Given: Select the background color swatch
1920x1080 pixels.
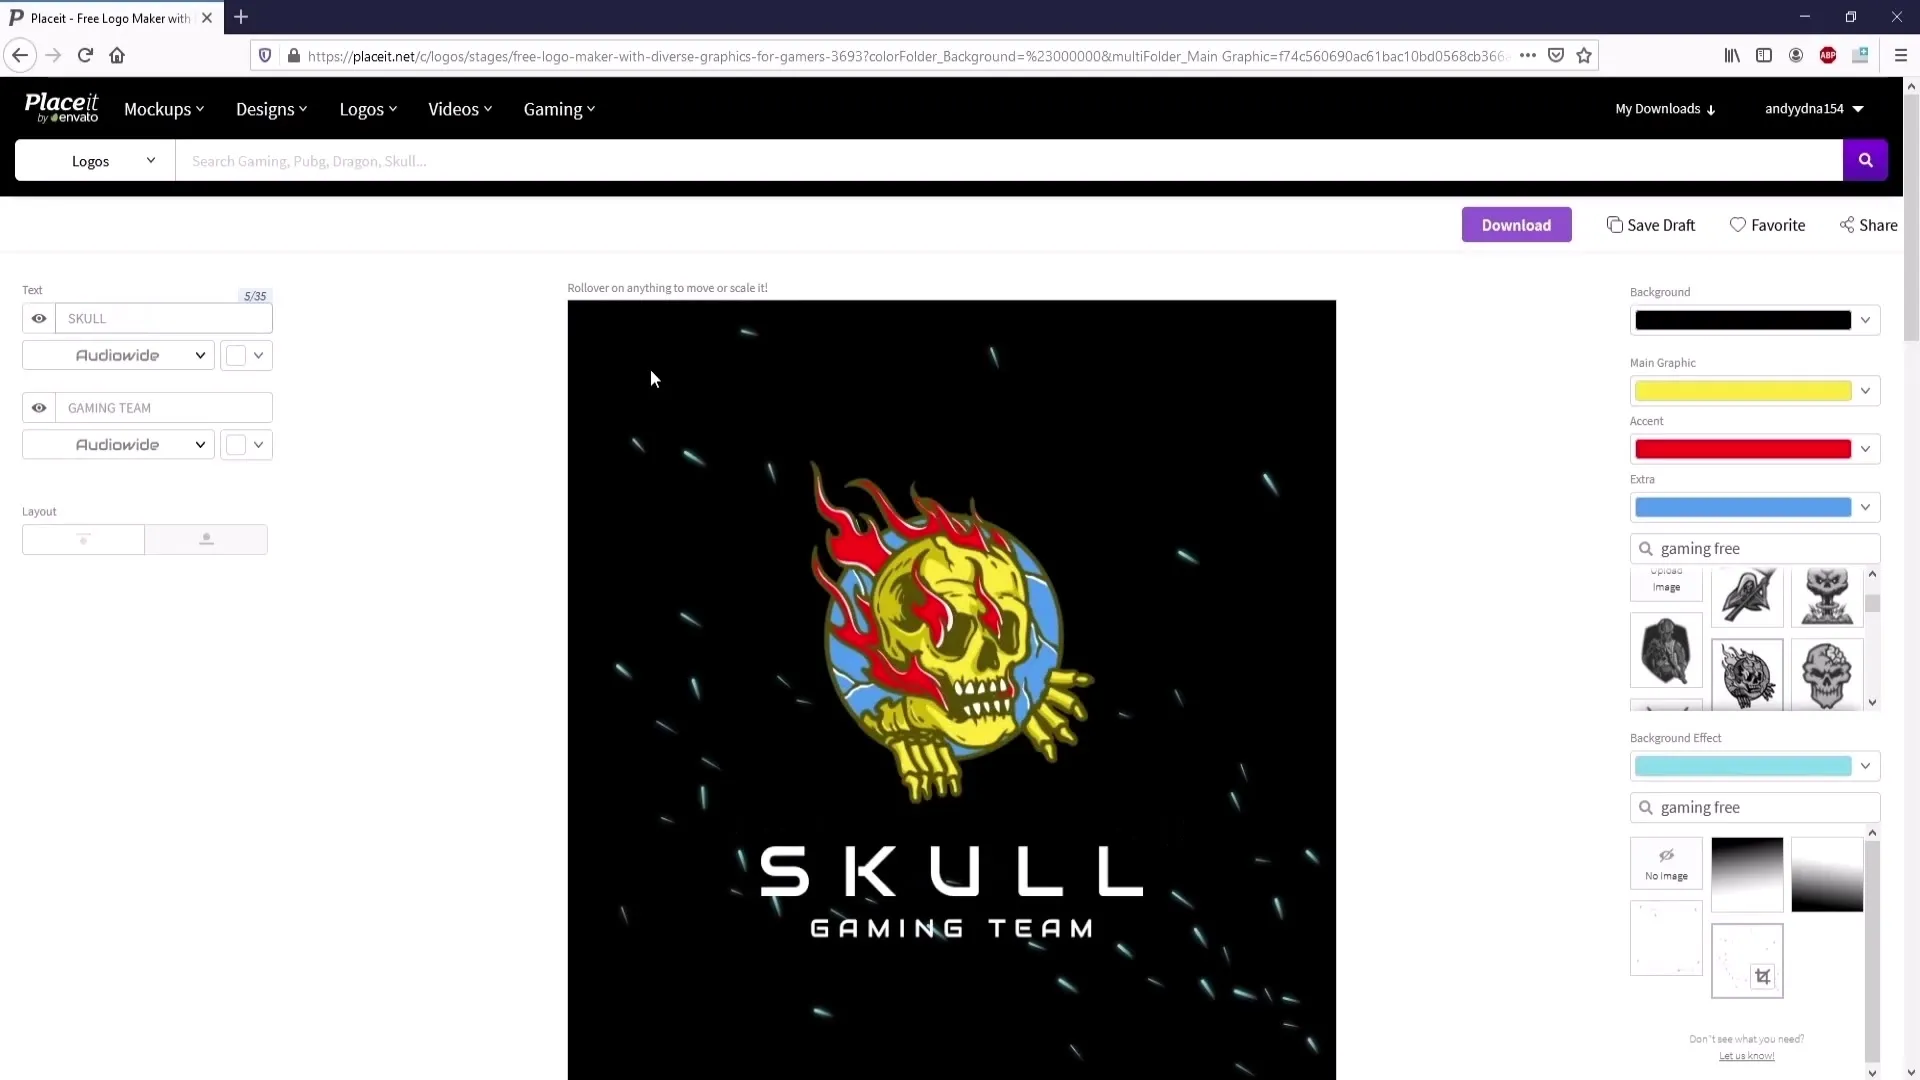Looking at the screenshot, I should (1743, 319).
